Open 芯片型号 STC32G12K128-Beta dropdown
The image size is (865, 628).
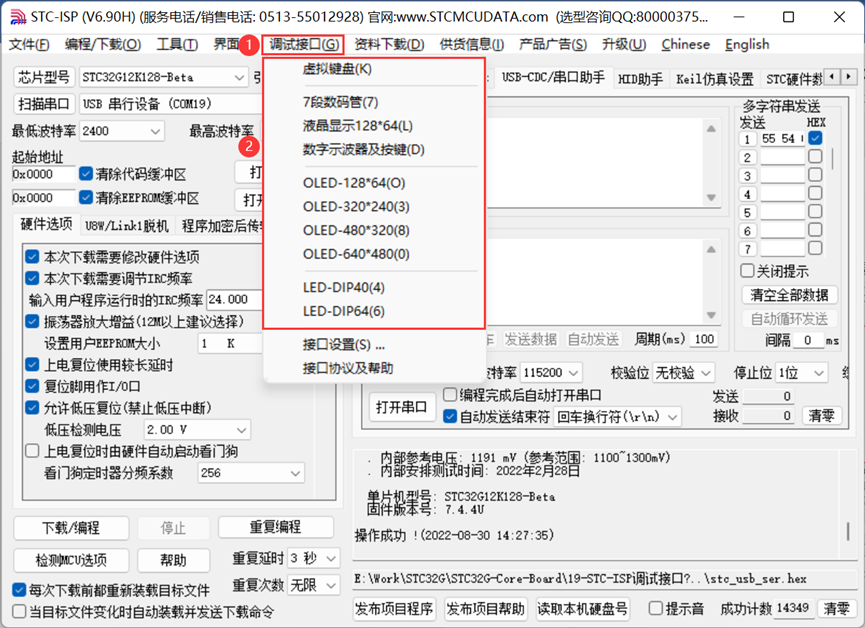pos(163,77)
